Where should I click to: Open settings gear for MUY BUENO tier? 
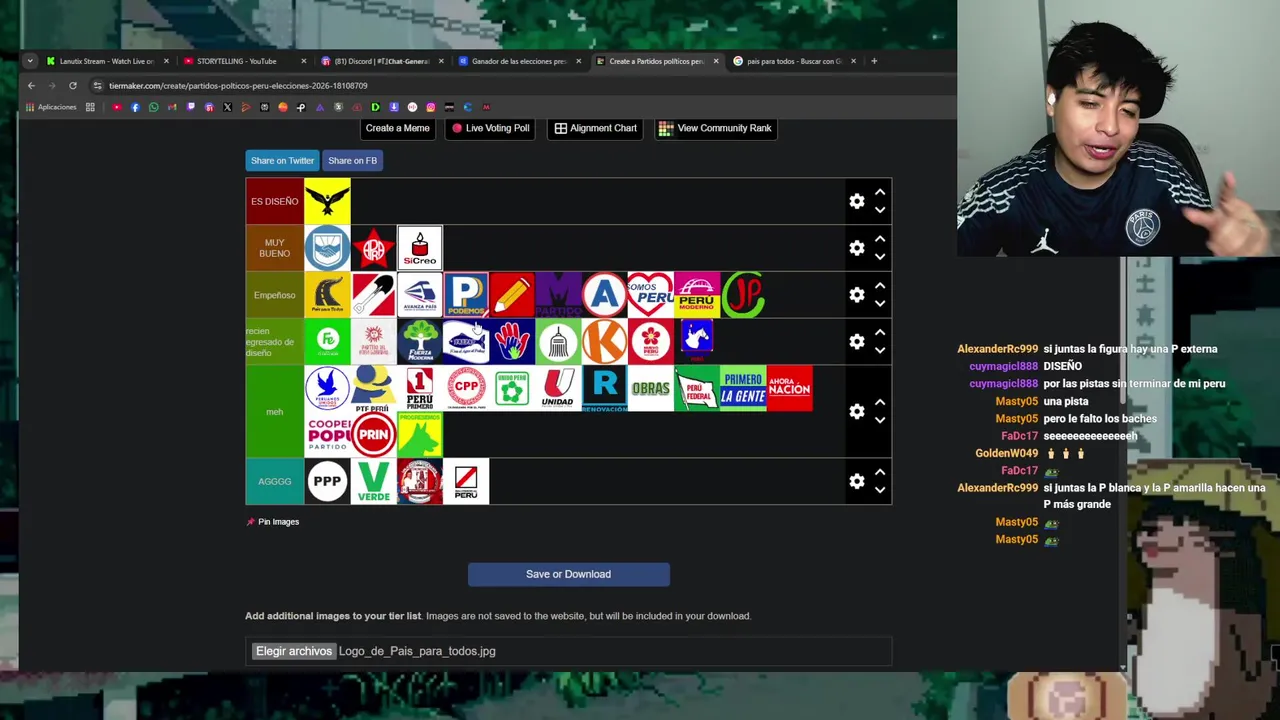click(857, 248)
